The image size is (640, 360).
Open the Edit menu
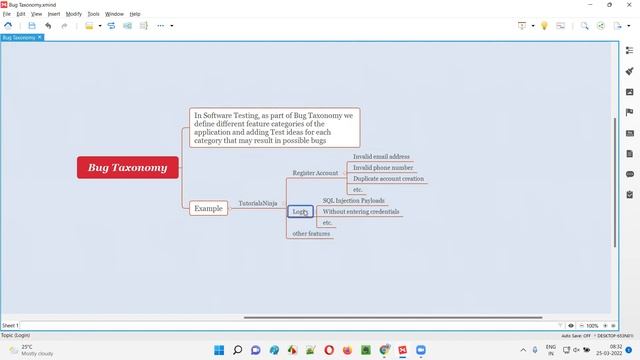click(21, 14)
